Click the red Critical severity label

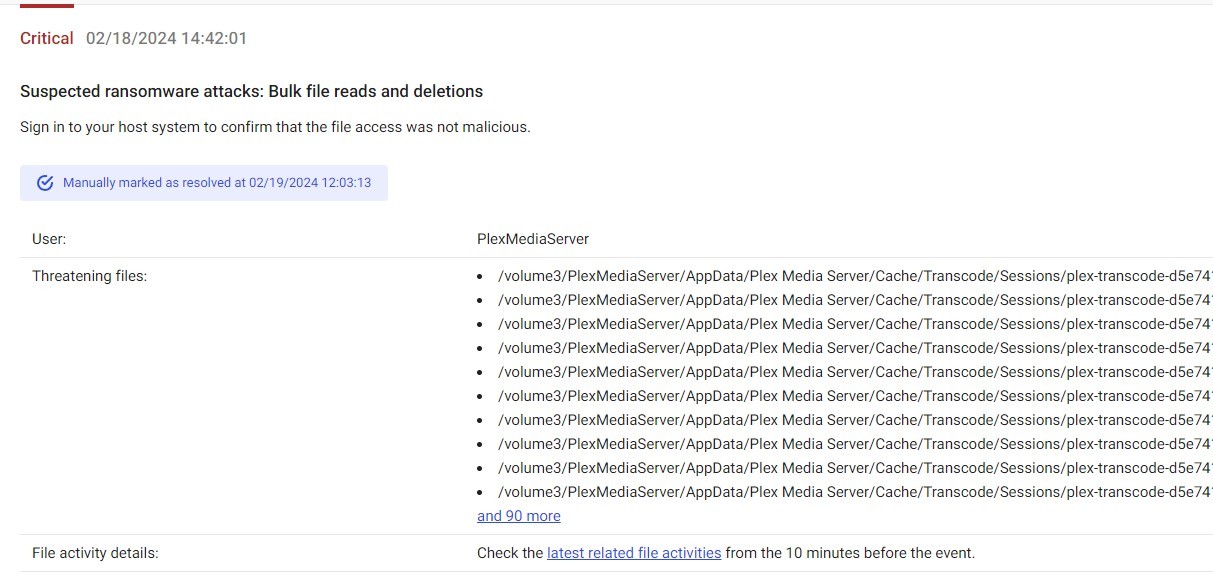click(47, 38)
